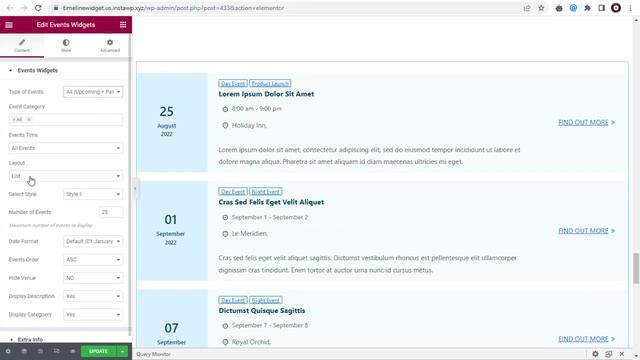
Task: Click Night Event tag on Dictumst Quisque
Action: 266,300
